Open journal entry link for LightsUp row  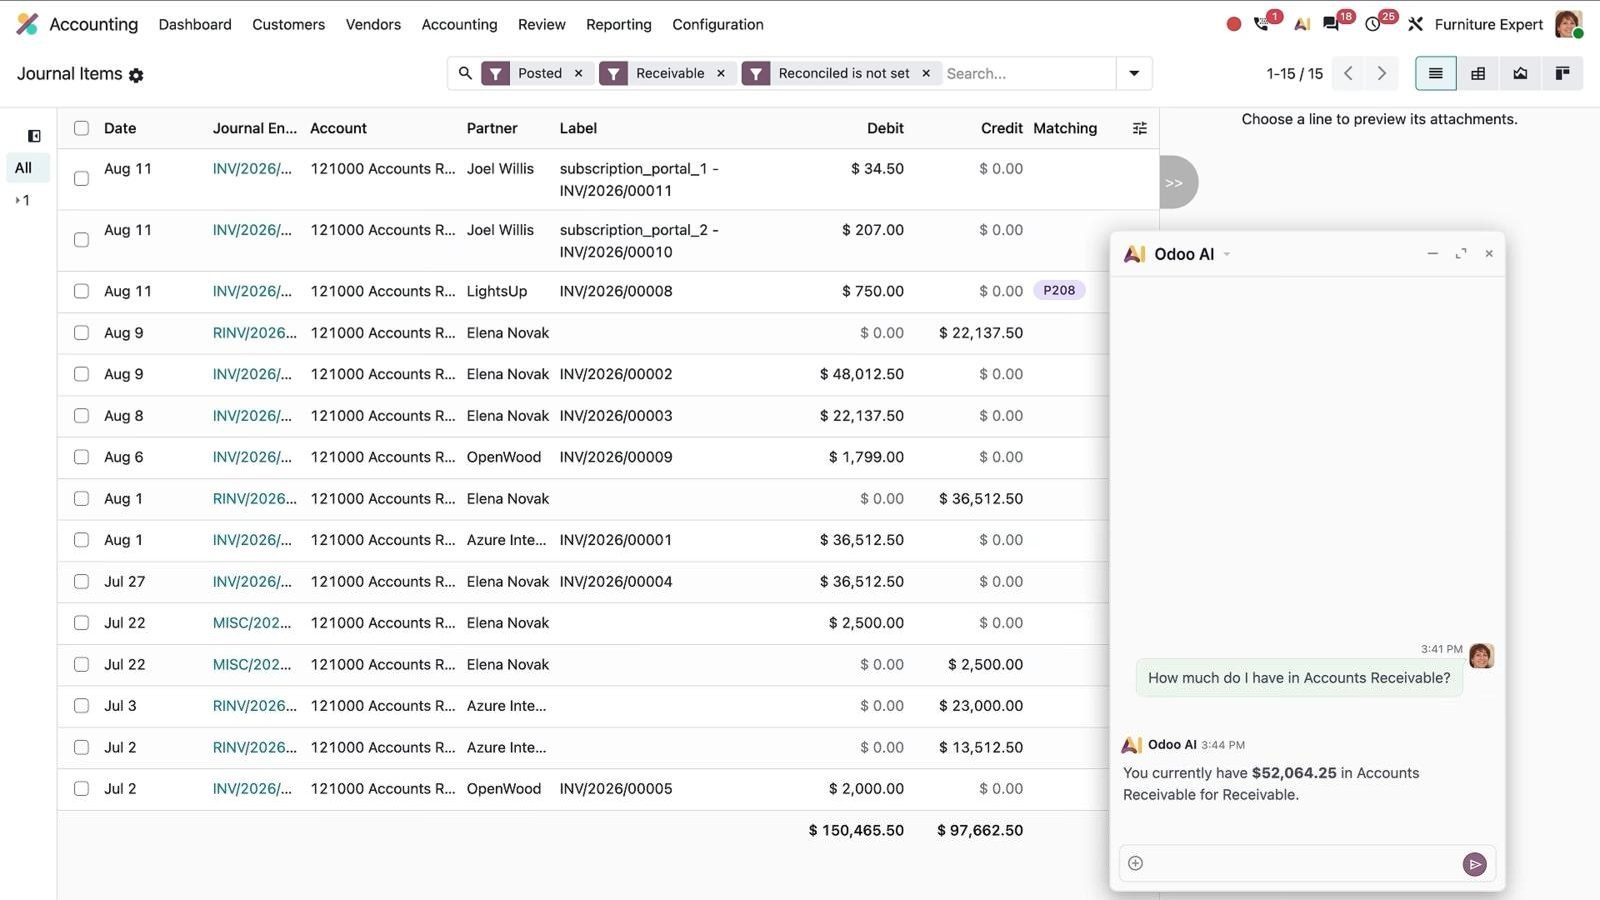[252, 291]
